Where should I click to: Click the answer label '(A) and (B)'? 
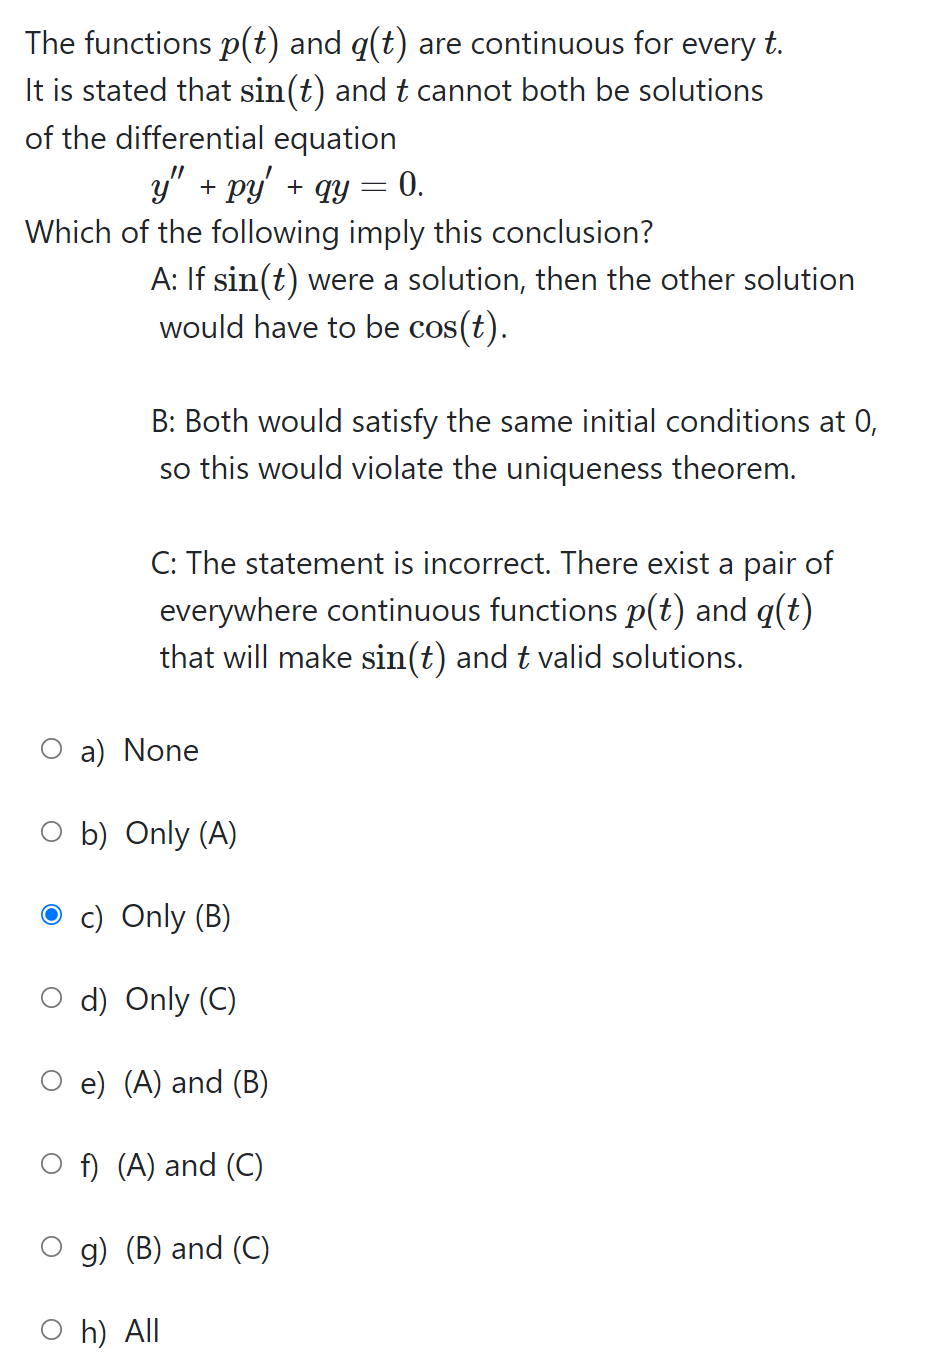[196, 1082]
